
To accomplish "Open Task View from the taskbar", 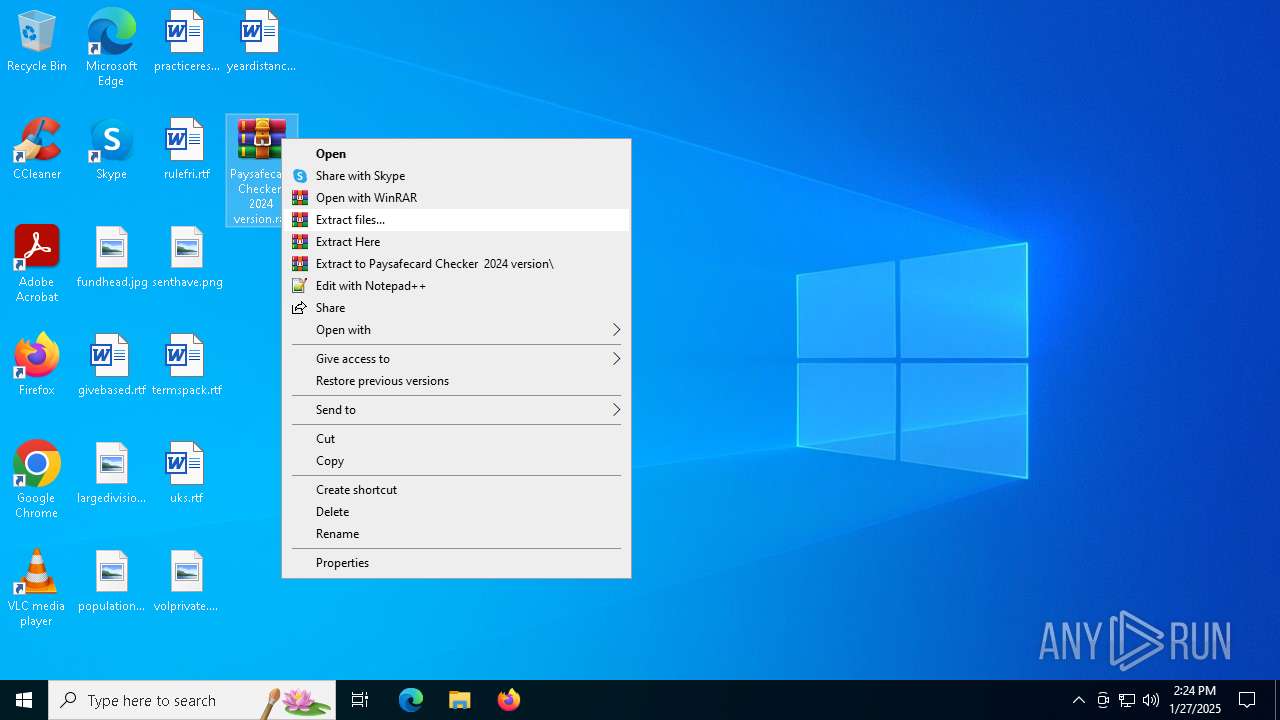I will (x=360, y=700).
